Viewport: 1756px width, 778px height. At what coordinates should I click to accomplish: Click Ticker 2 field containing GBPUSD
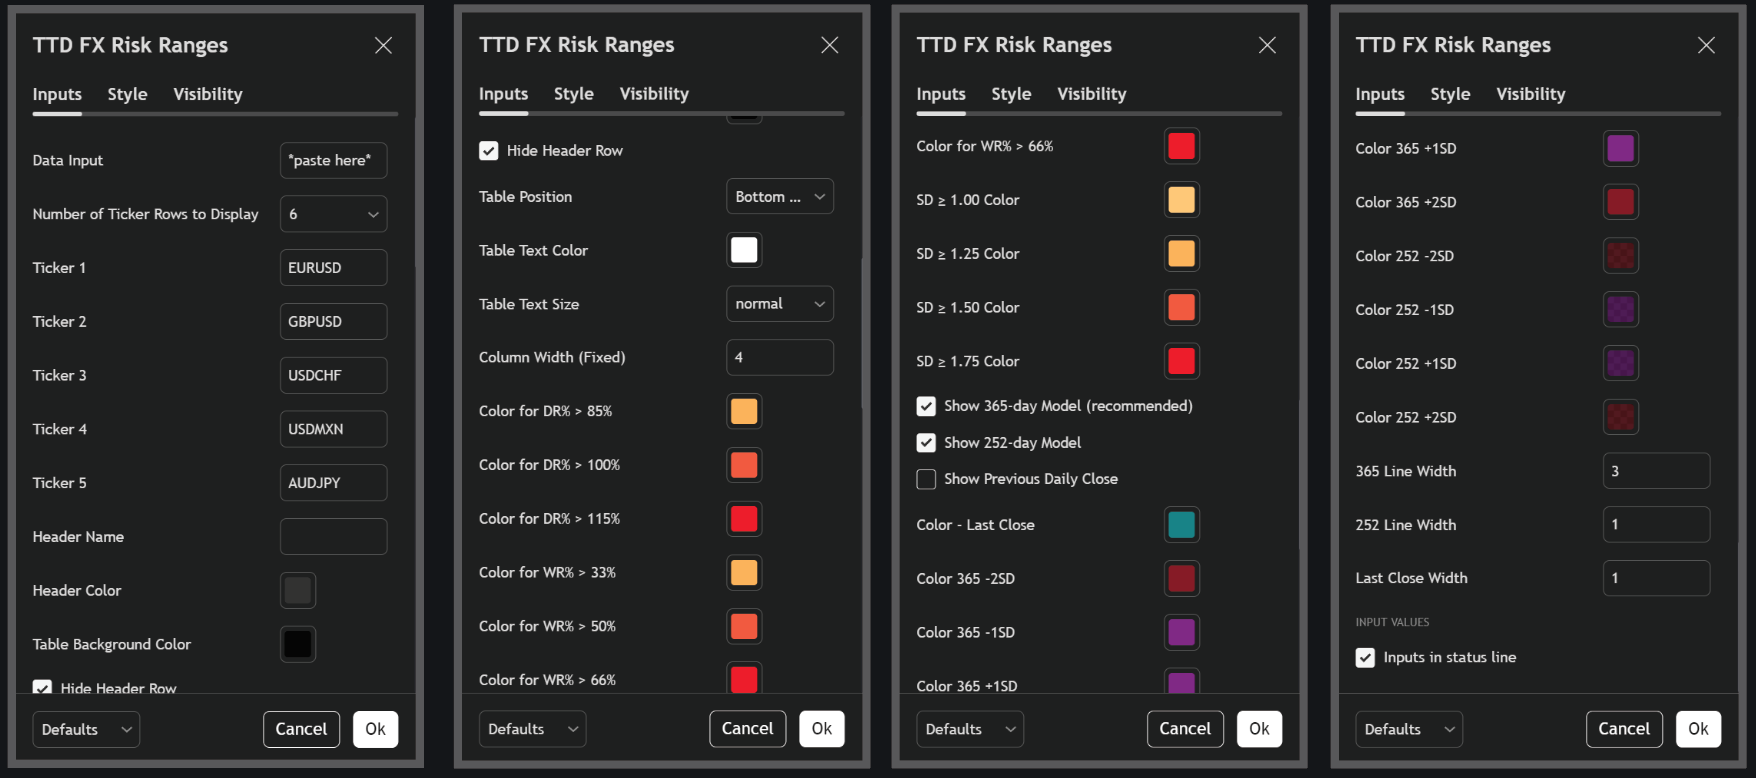pos(333,322)
